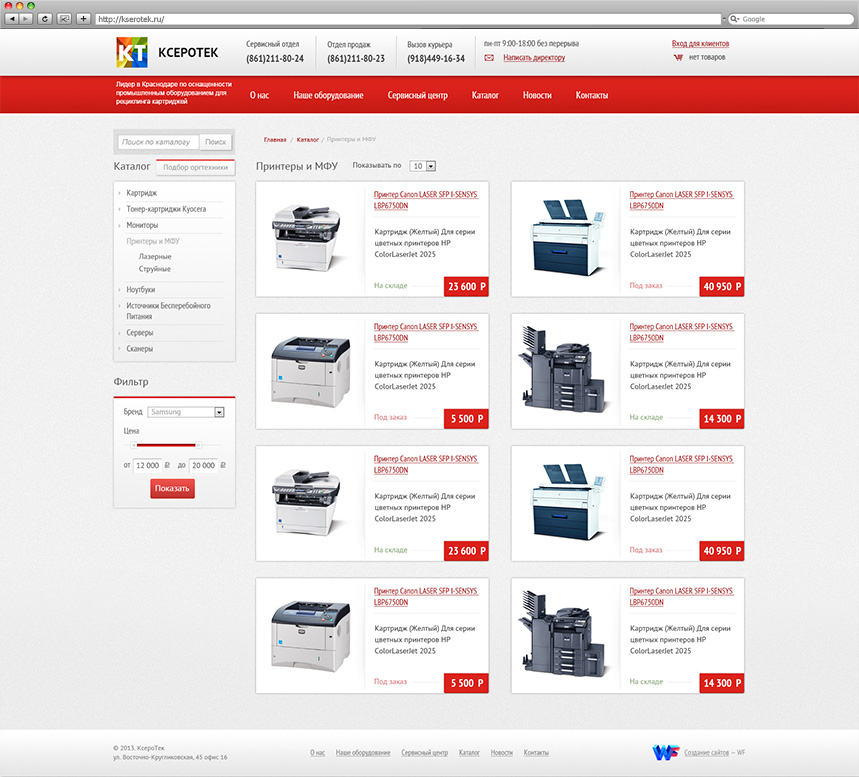Add a bookmark with the plus icon
Image resolution: width=859 pixels, height=777 pixels.
tap(83, 19)
